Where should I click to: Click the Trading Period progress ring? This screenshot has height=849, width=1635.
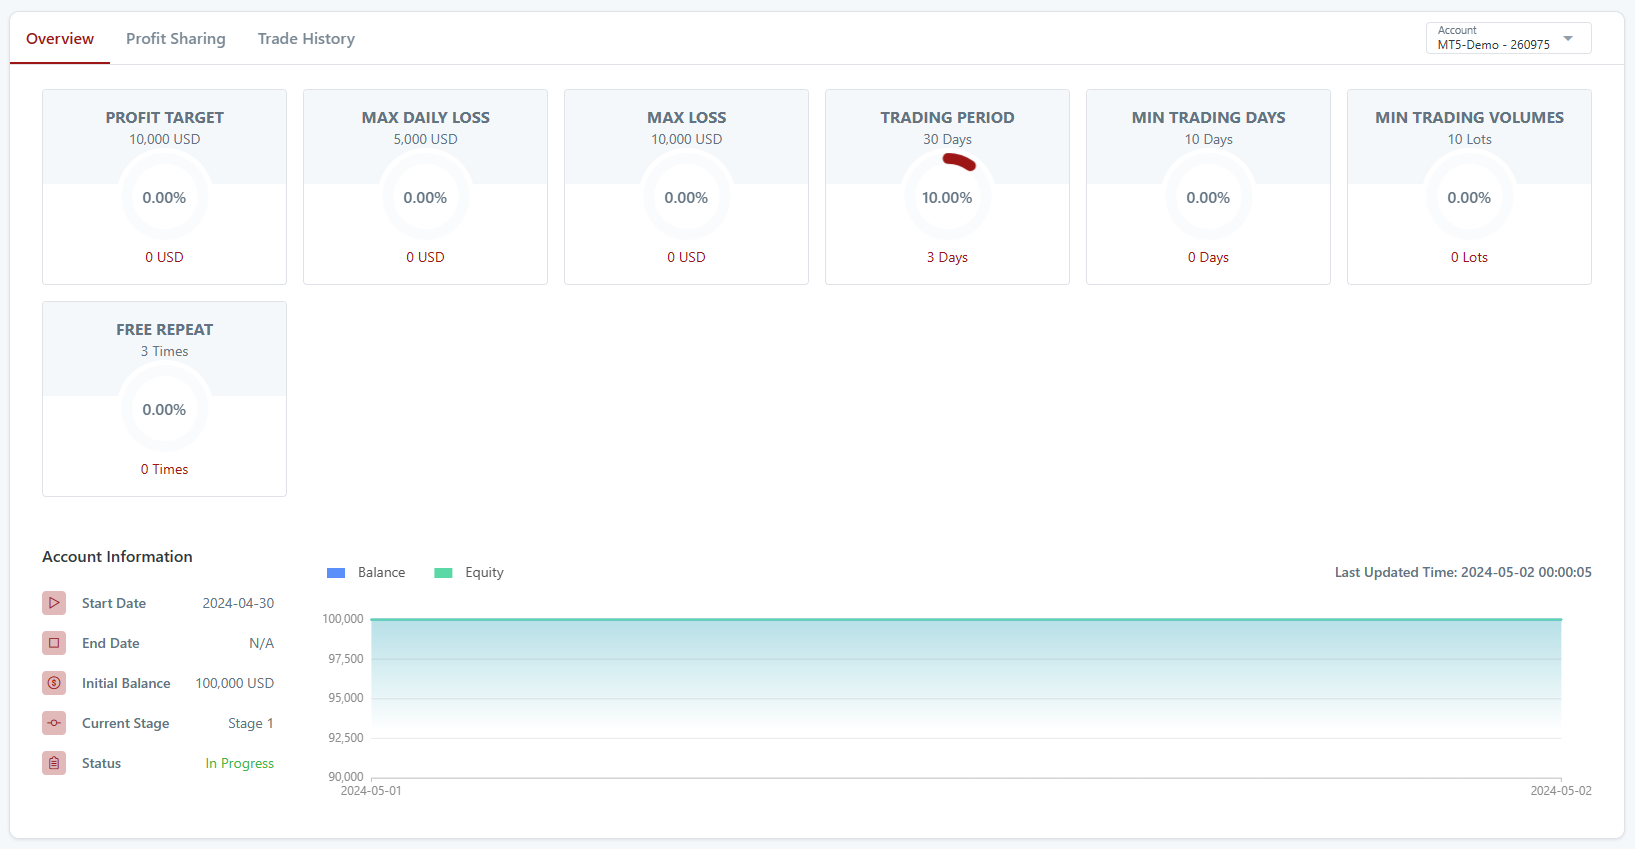pos(947,197)
